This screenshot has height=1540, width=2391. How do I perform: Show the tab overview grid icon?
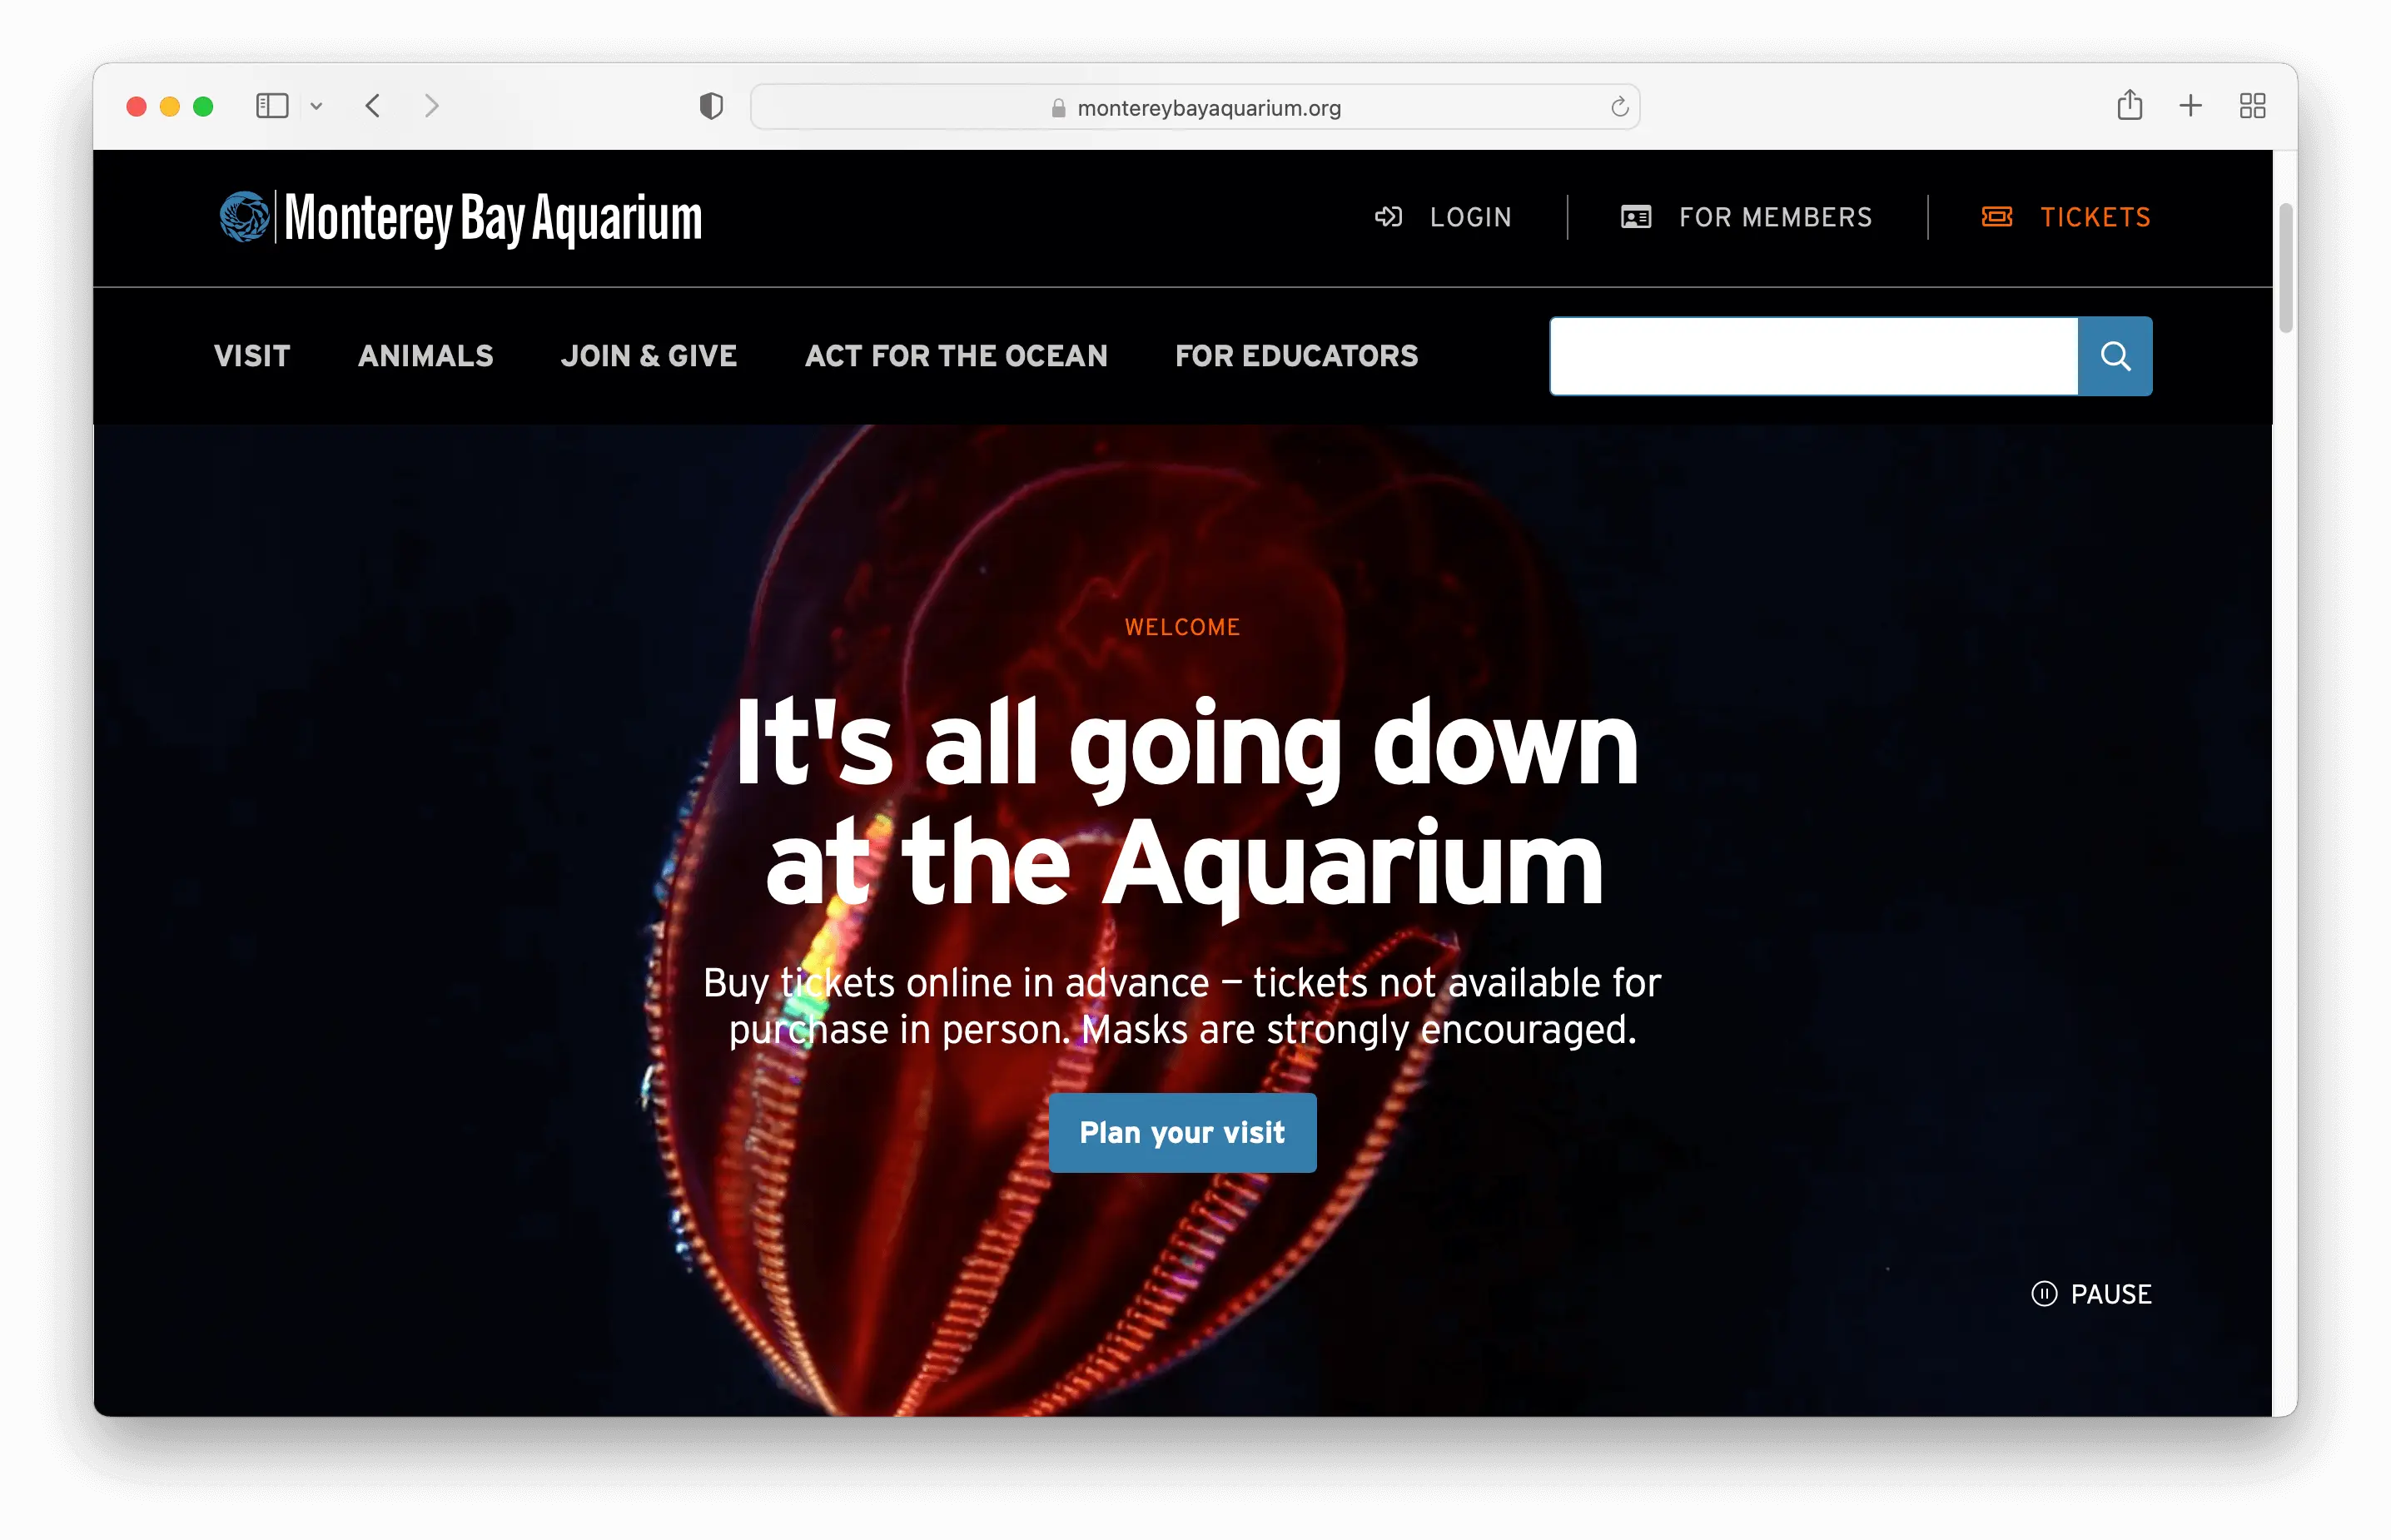[x=2252, y=106]
